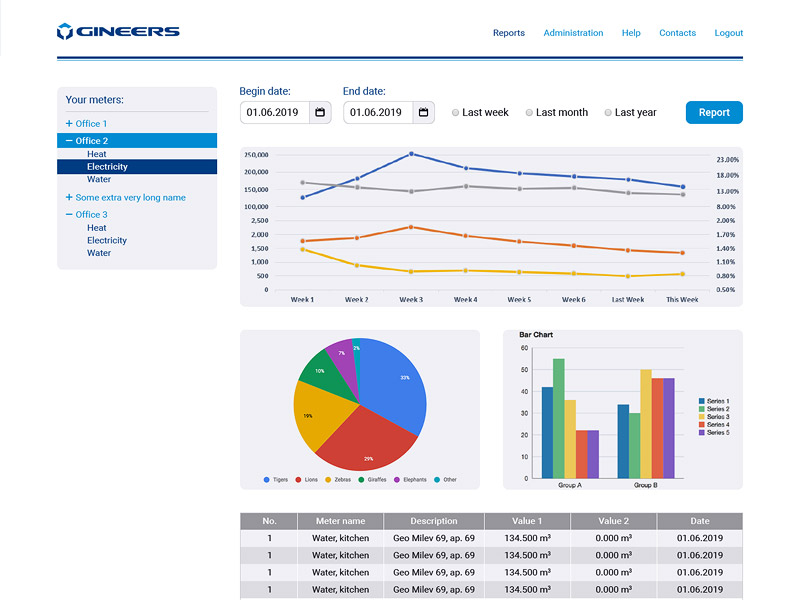The width and height of the screenshot is (800, 600).
Task: Select the Last year radio button
Action: coord(608,113)
